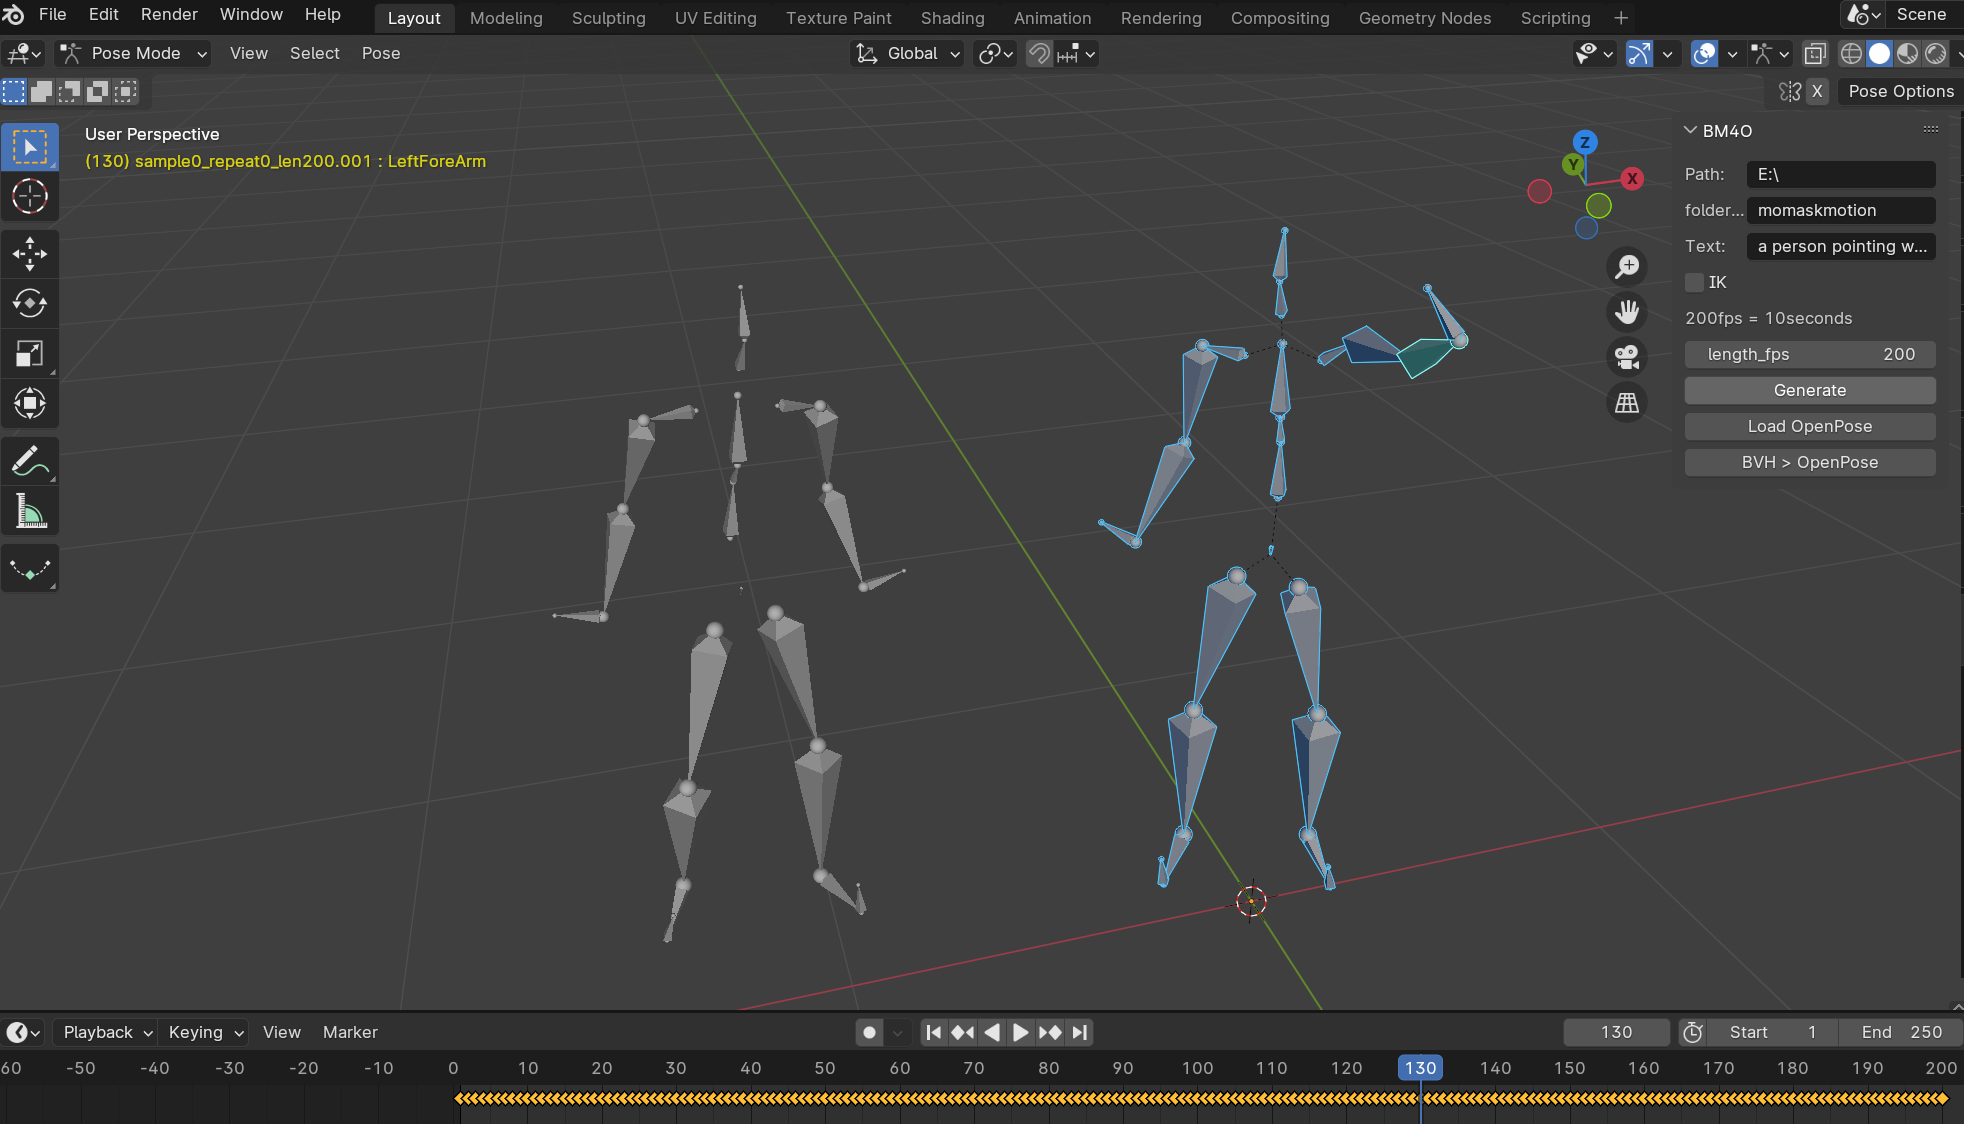Select the Move tool in toolbar
1964x1124 pixels.
coord(29,254)
